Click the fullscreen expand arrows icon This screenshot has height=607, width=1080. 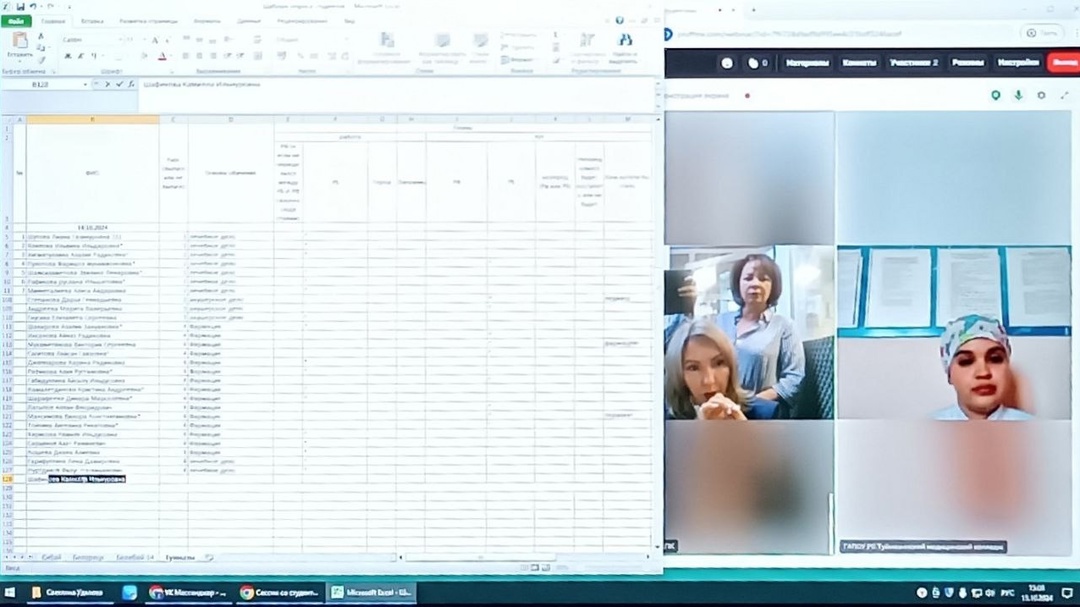point(1064,96)
